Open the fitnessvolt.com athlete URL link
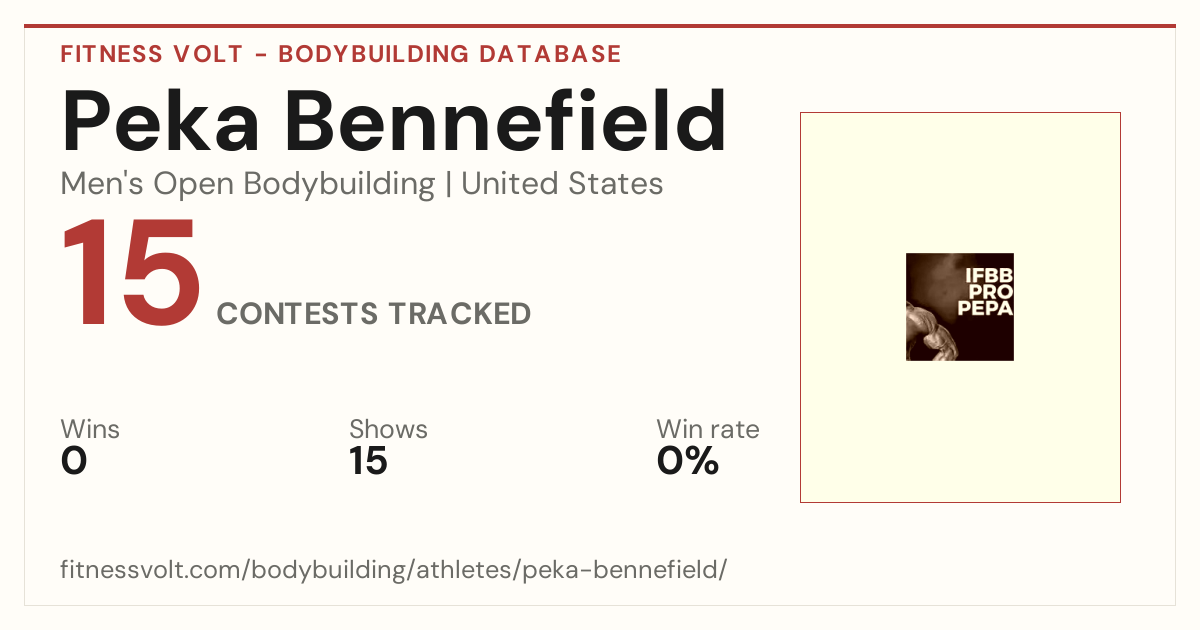 (393, 570)
